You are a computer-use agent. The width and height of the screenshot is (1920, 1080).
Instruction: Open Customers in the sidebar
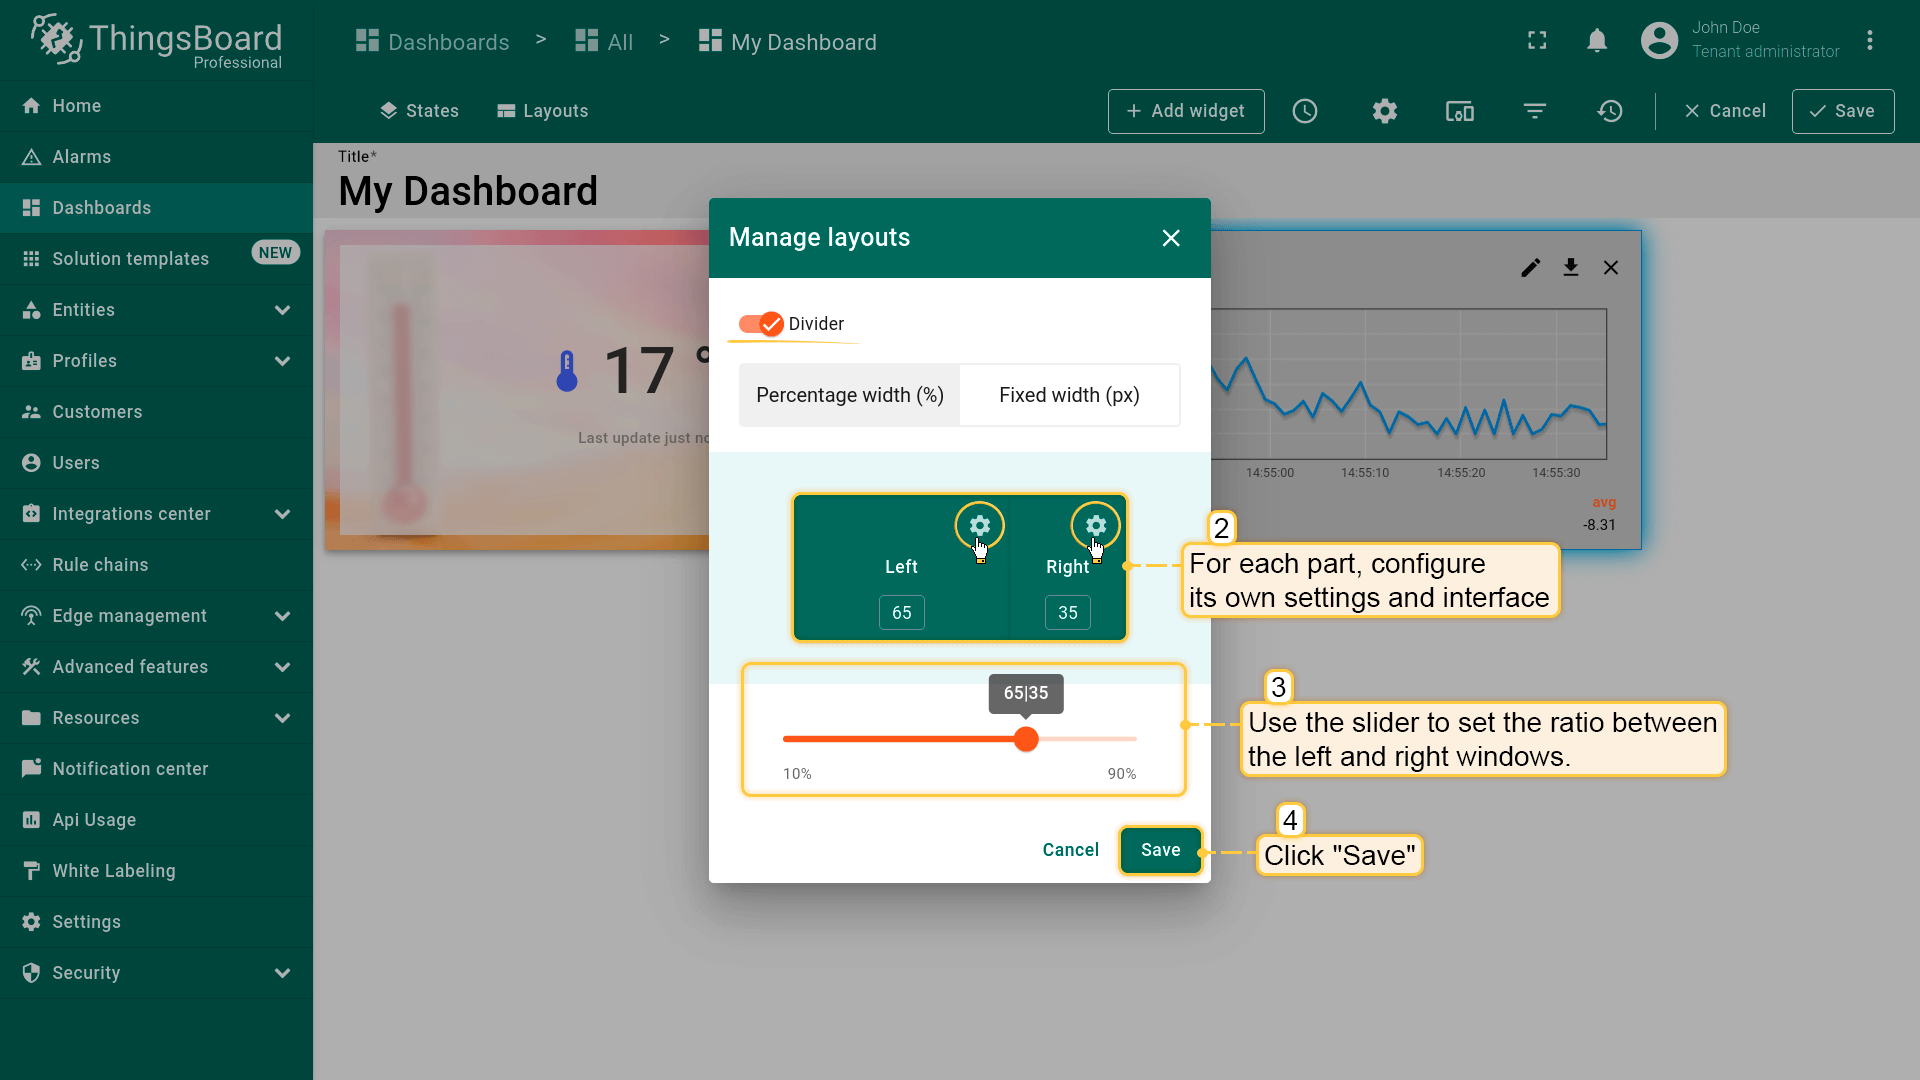pyautogui.click(x=156, y=412)
